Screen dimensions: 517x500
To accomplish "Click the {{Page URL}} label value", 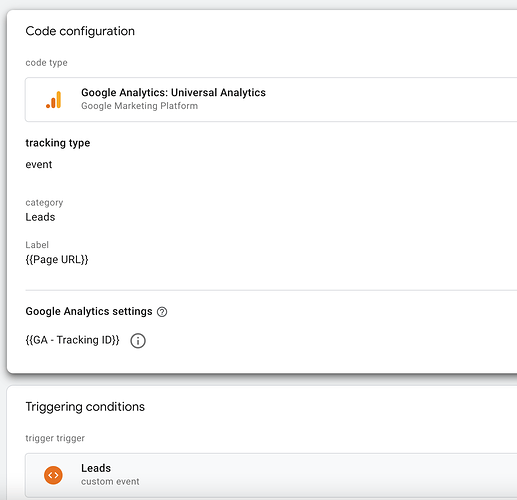I will 57,260.
